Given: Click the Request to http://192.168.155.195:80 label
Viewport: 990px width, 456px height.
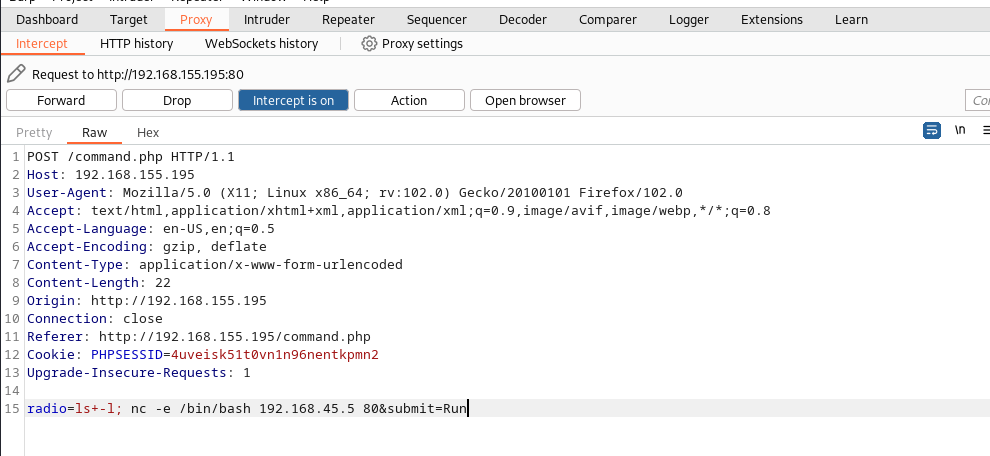Looking at the screenshot, I should pos(138,75).
